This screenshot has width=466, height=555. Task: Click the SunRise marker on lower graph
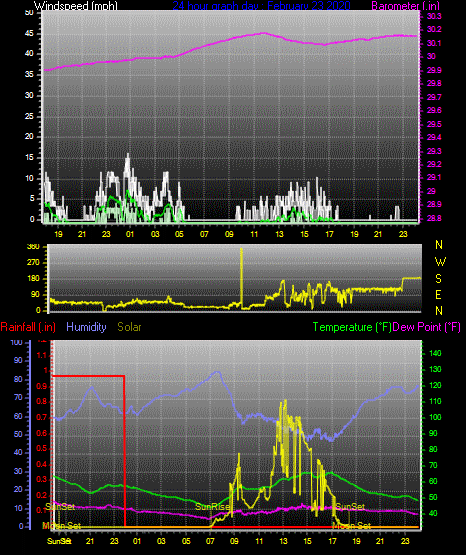(x=212, y=507)
